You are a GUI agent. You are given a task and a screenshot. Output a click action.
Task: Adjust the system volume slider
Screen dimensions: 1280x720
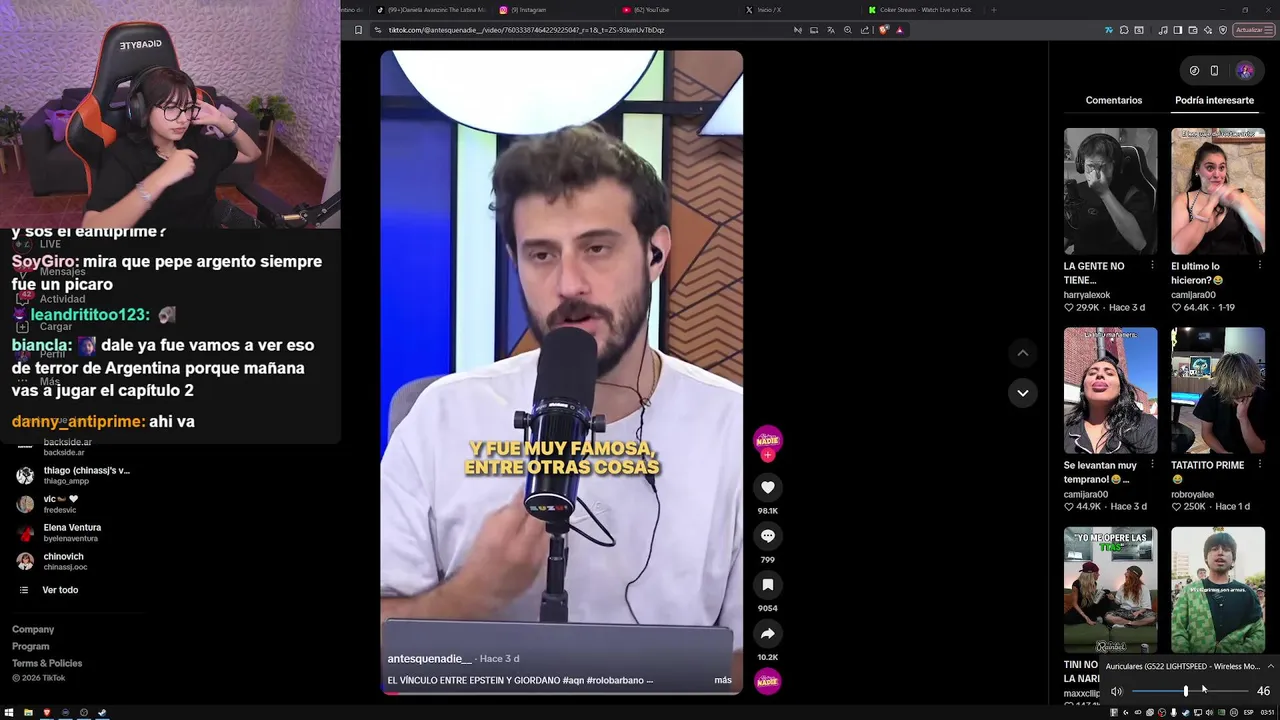tap(1190, 691)
